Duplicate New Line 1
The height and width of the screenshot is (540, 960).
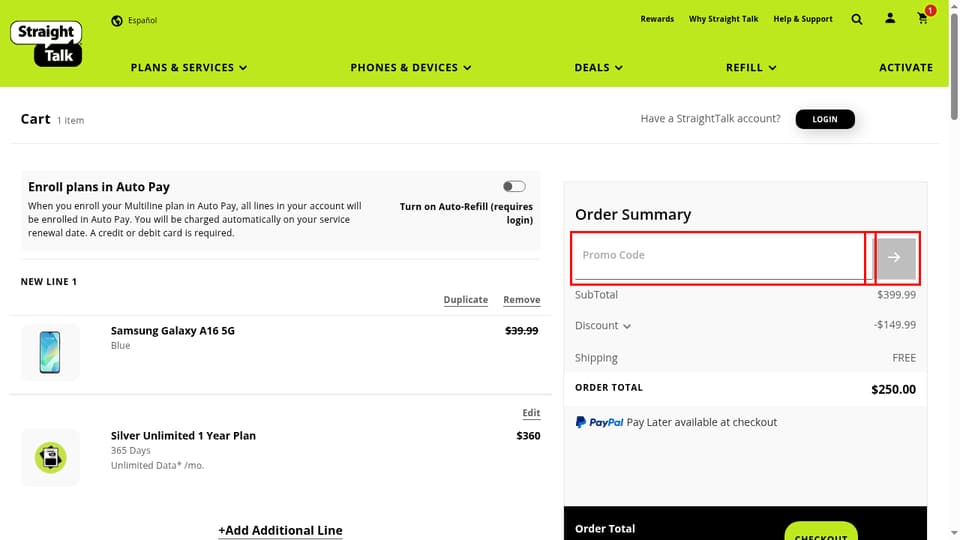coord(465,300)
